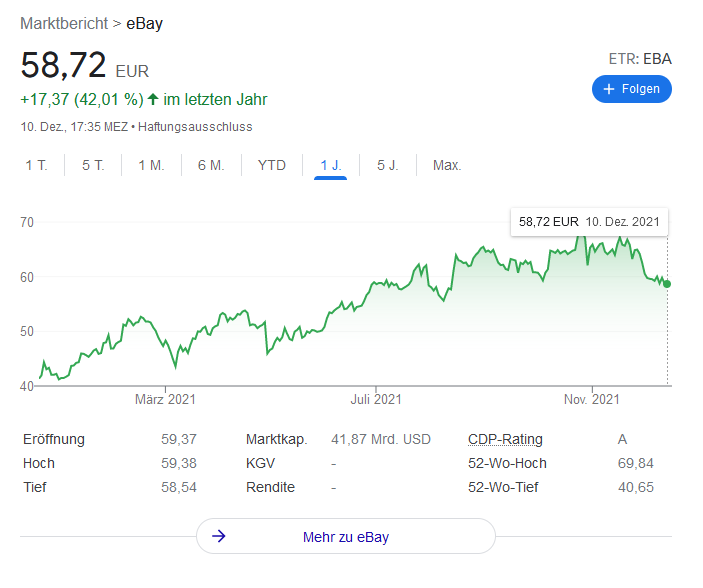Switch to the 5 T. time range
The image size is (703, 588).
(93, 165)
